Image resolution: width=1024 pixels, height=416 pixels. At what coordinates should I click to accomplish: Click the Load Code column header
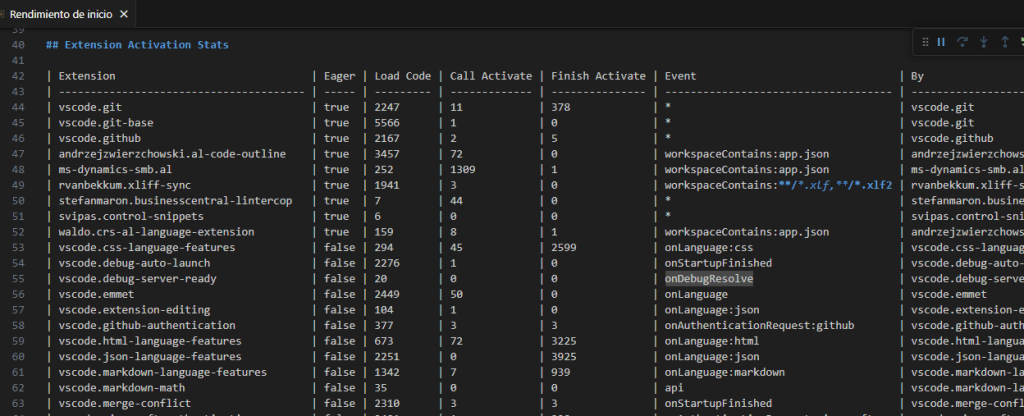(403, 76)
